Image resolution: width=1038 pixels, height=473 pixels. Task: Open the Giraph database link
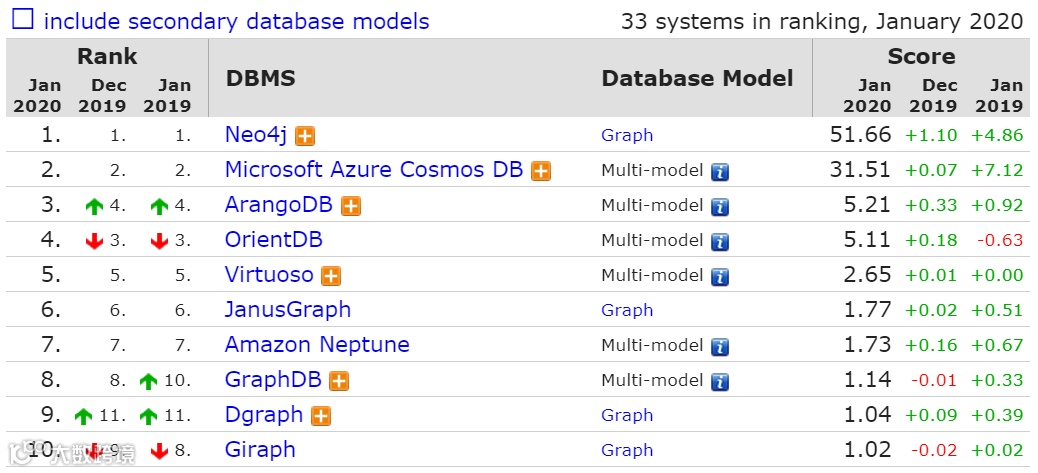[260, 450]
